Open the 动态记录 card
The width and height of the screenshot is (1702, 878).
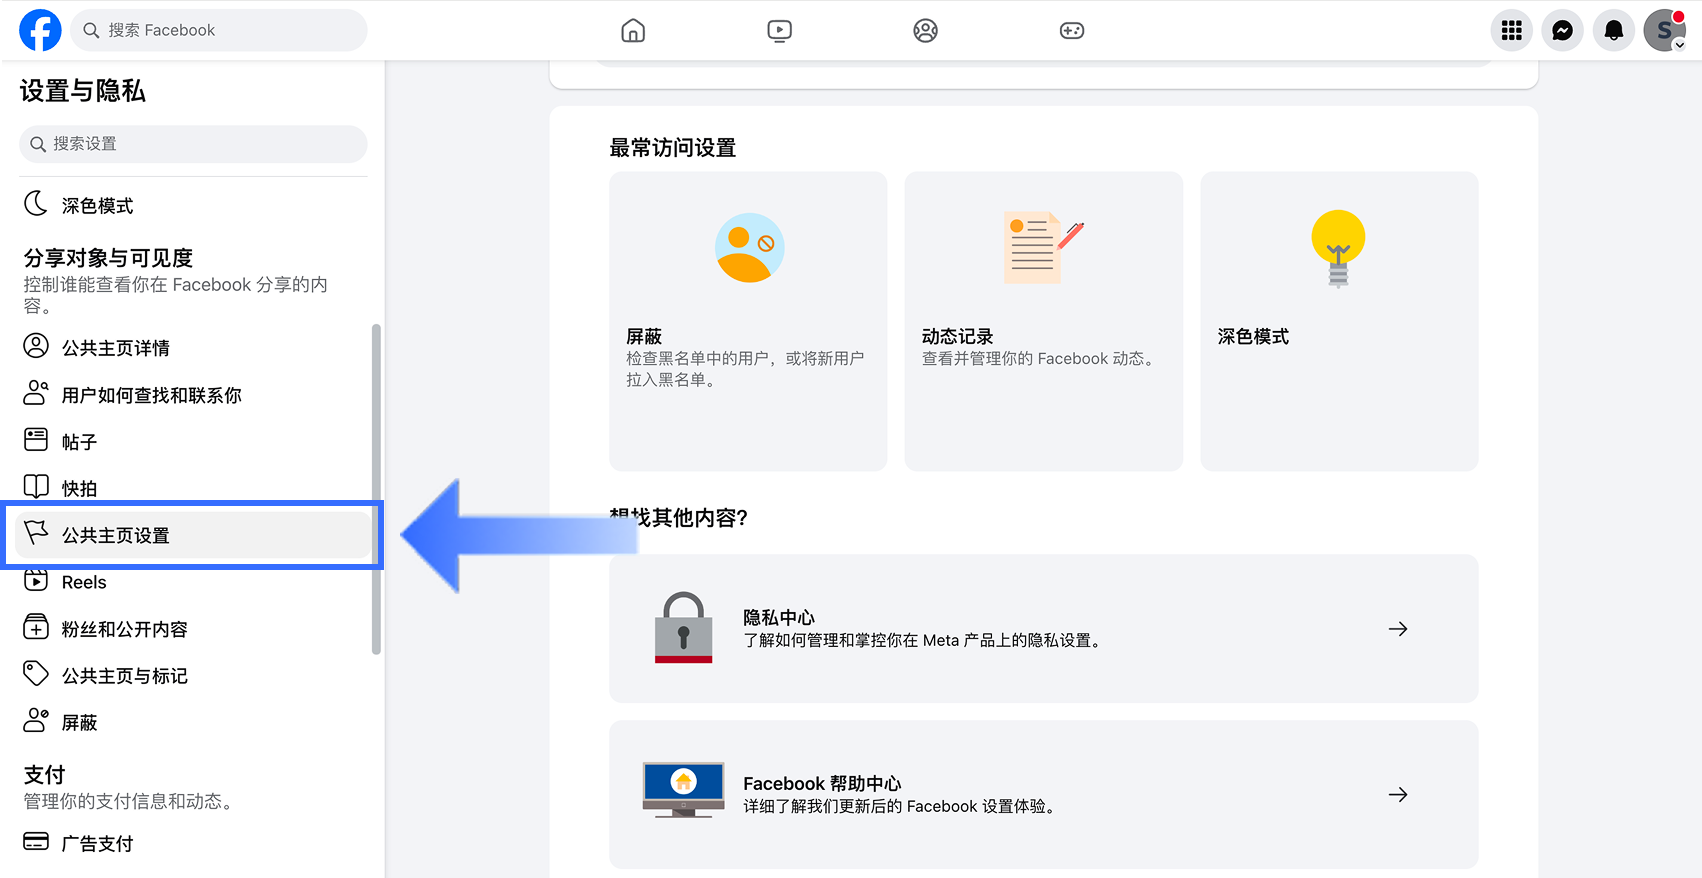point(1044,321)
